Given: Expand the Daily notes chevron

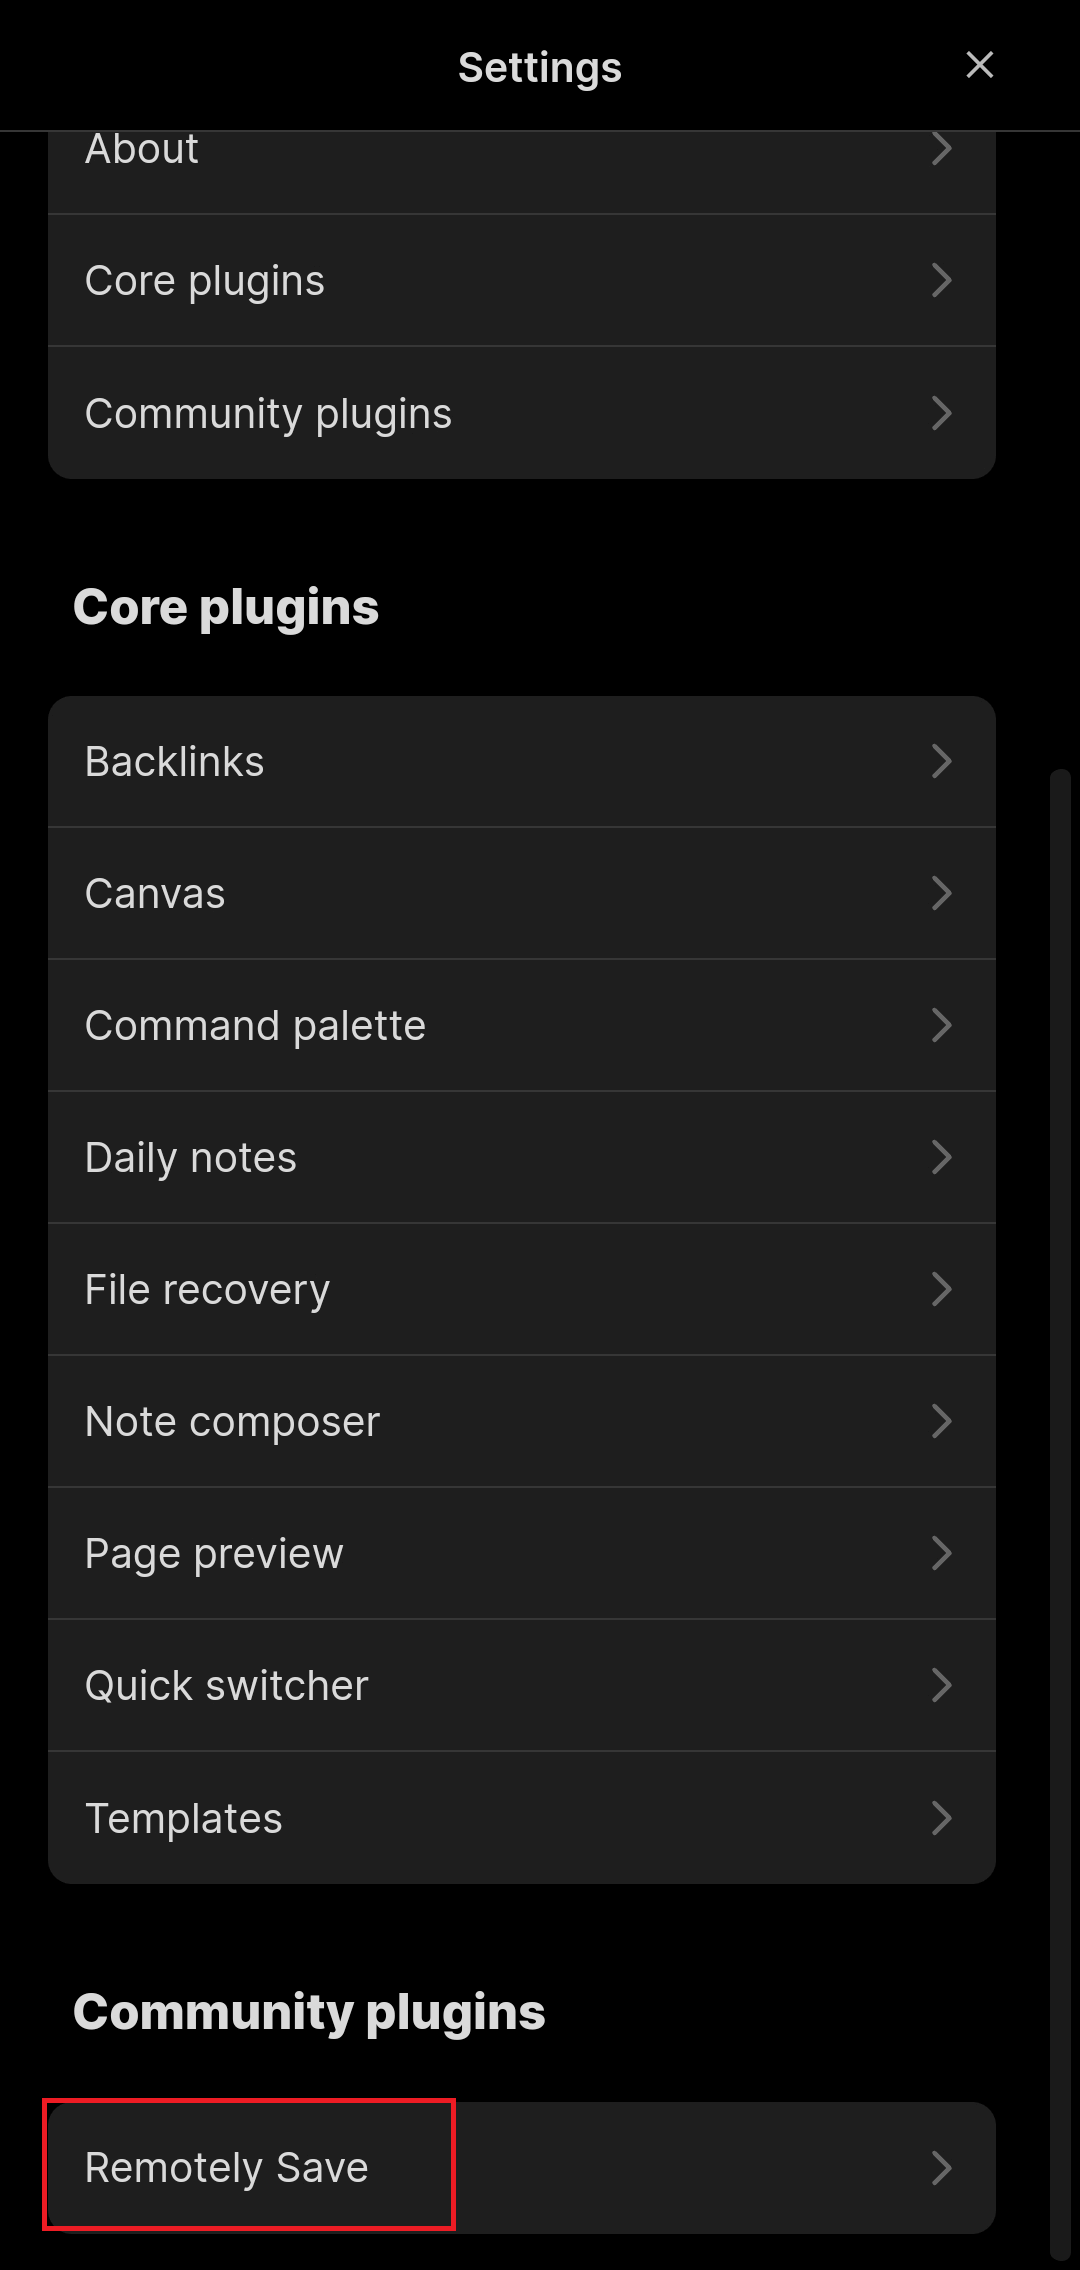Looking at the screenshot, I should click(943, 1157).
